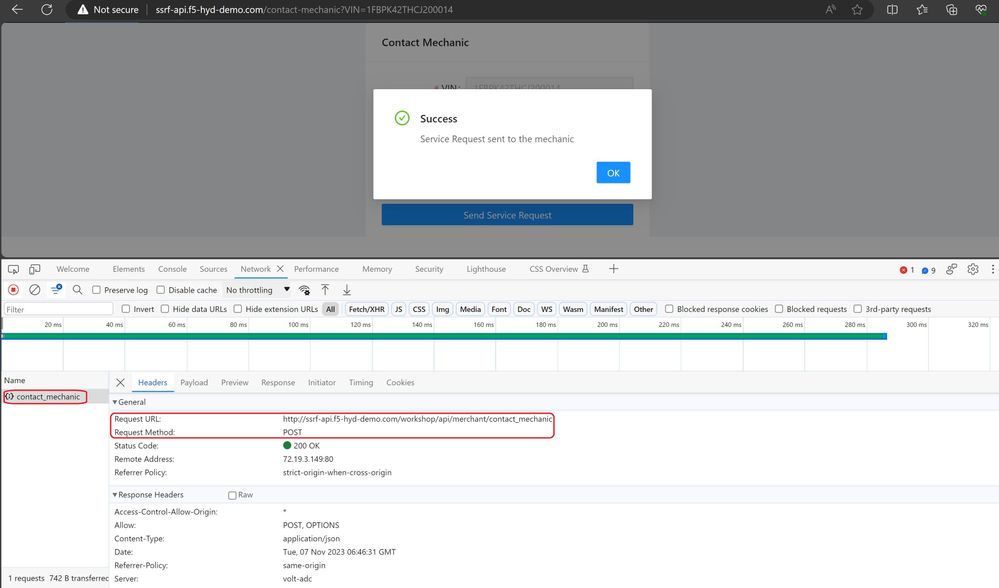Open network search magnifier
This screenshot has width=999, height=588.
[77, 290]
